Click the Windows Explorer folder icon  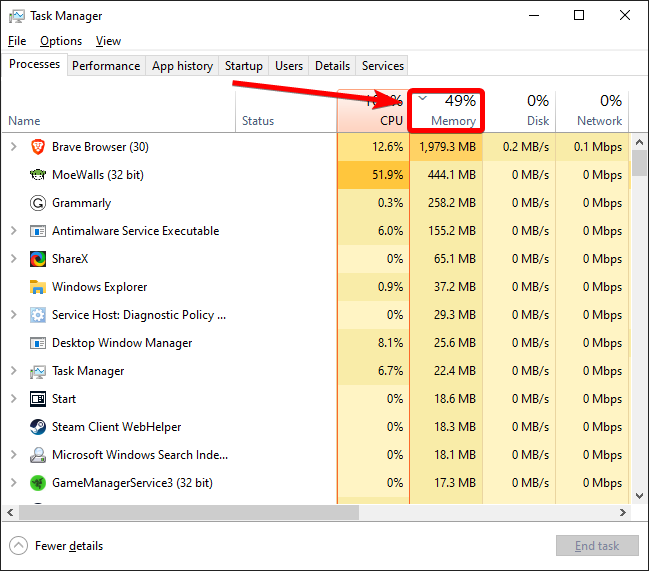coord(38,287)
